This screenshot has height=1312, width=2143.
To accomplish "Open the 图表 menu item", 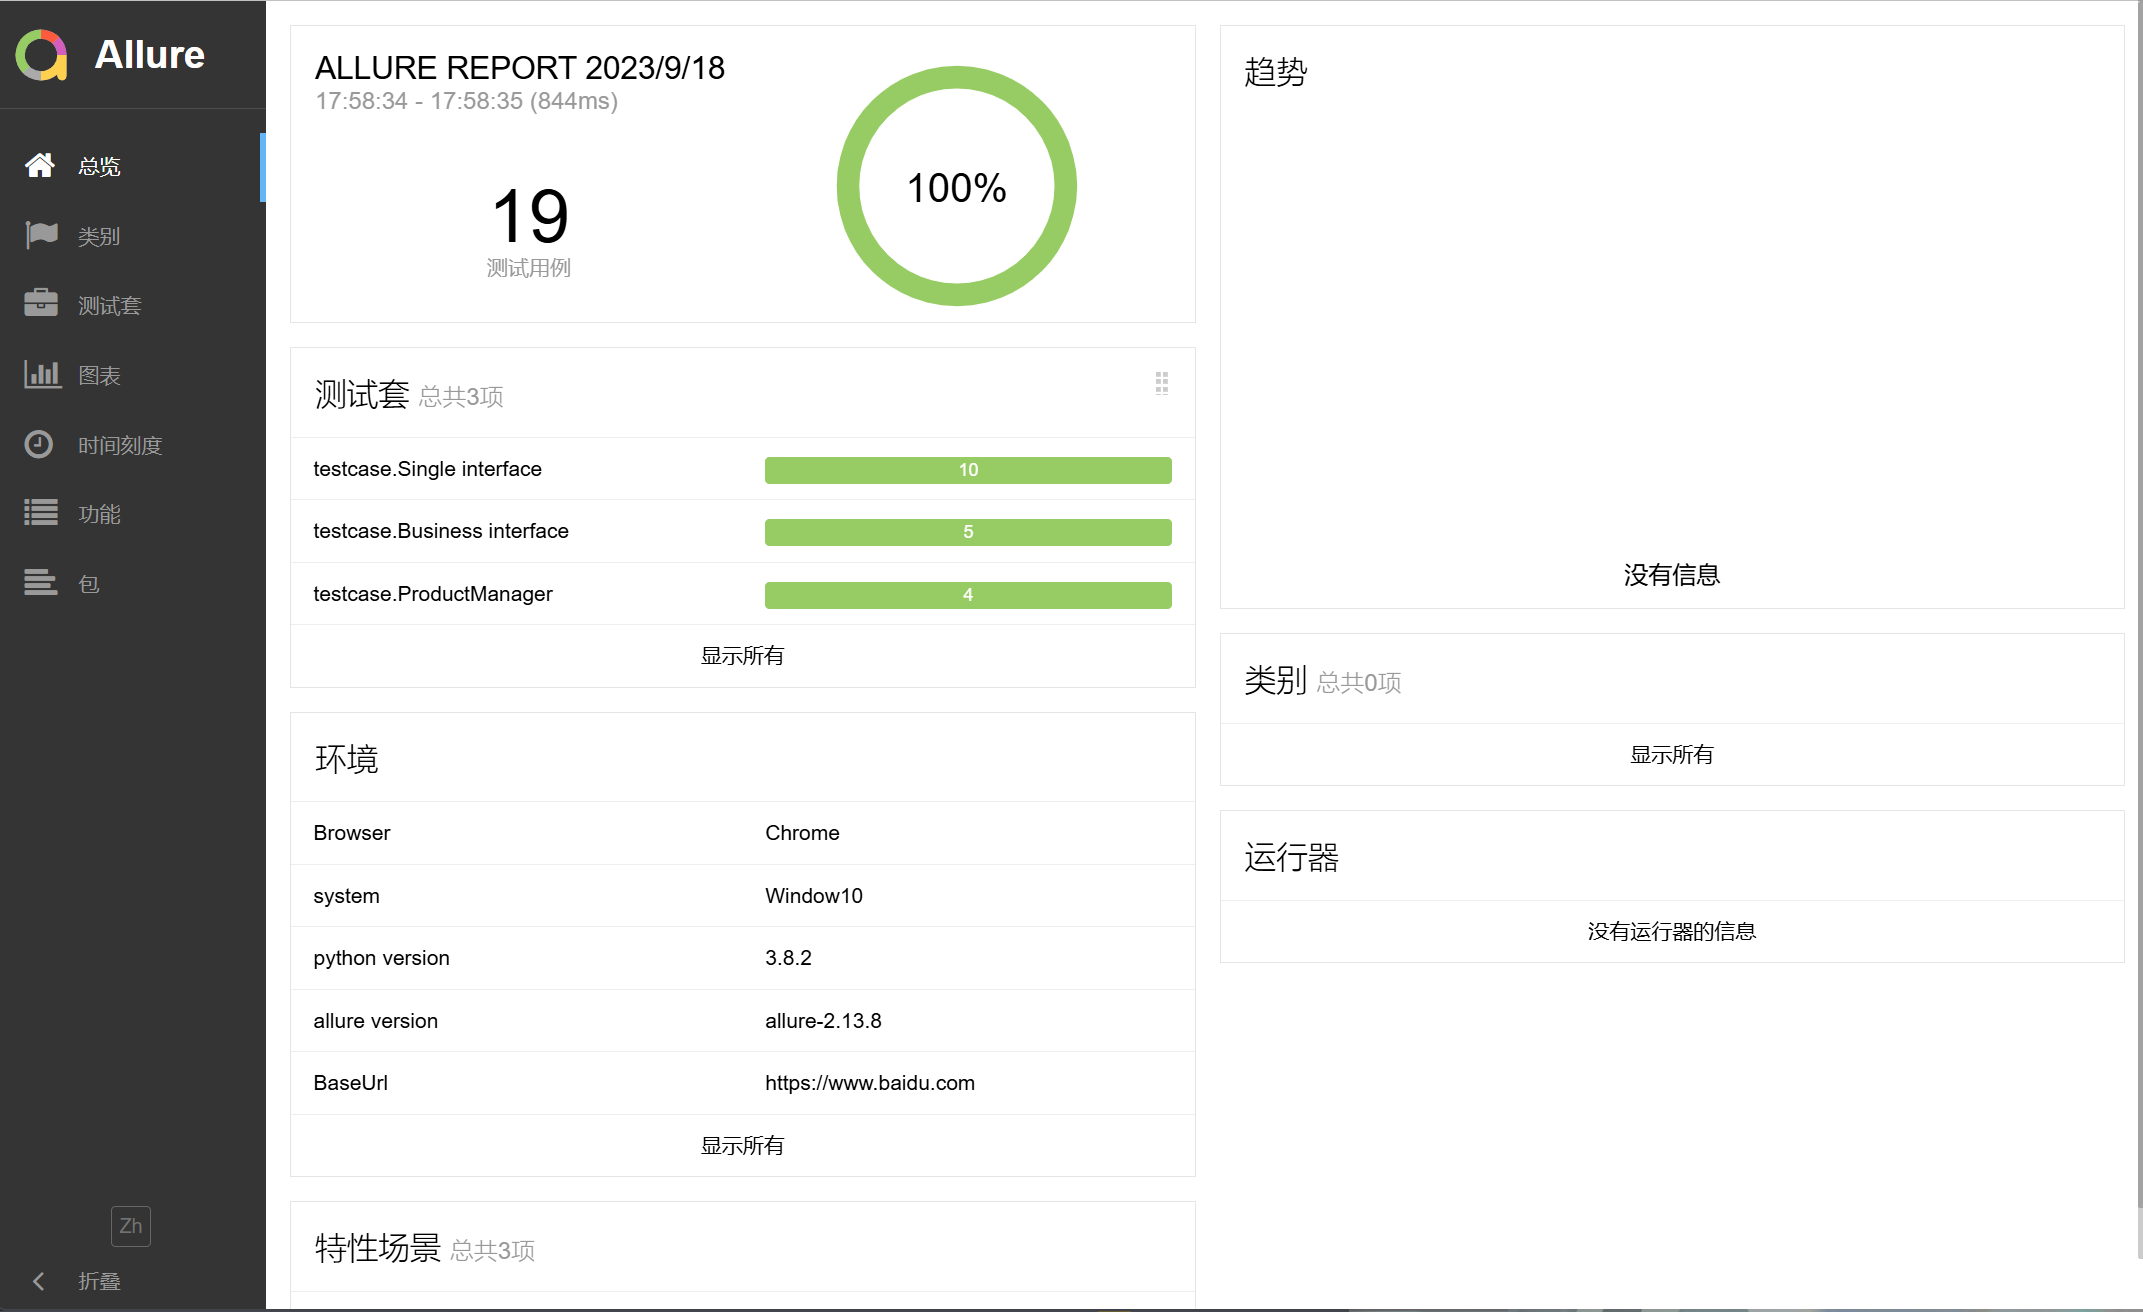I will click(x=133, y=375).
